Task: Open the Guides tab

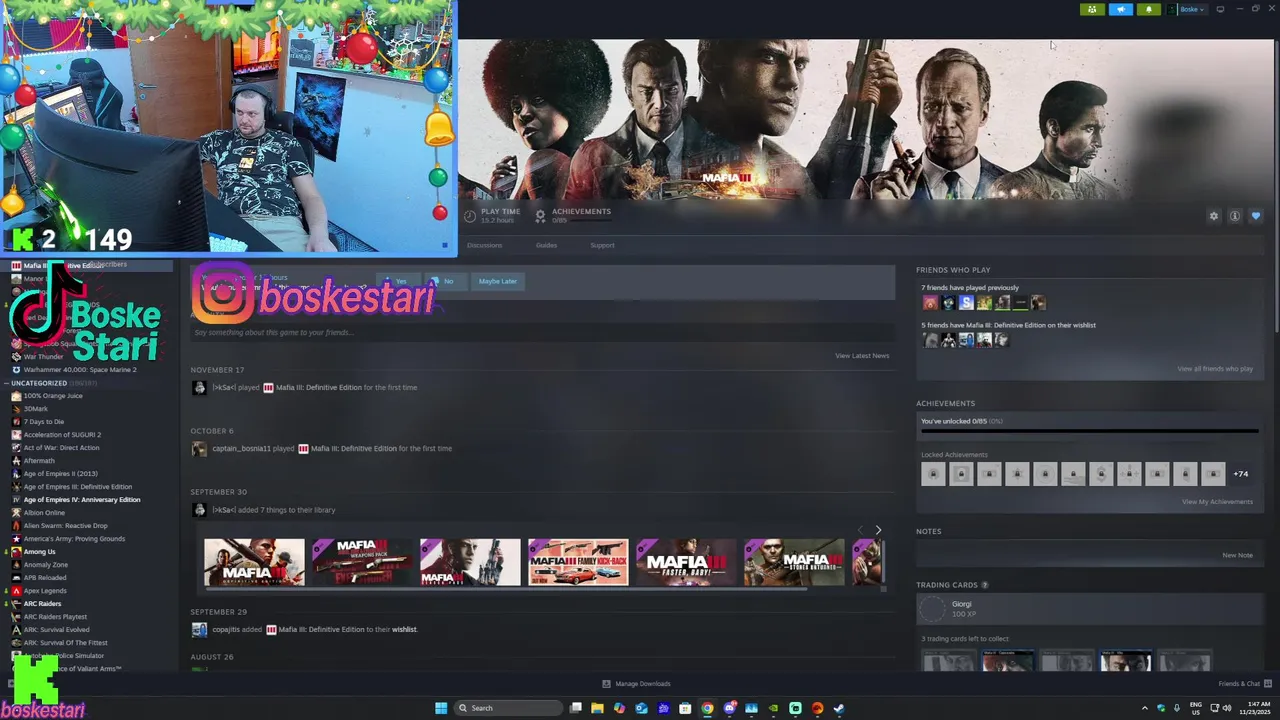Action: [x=546, y=245]
